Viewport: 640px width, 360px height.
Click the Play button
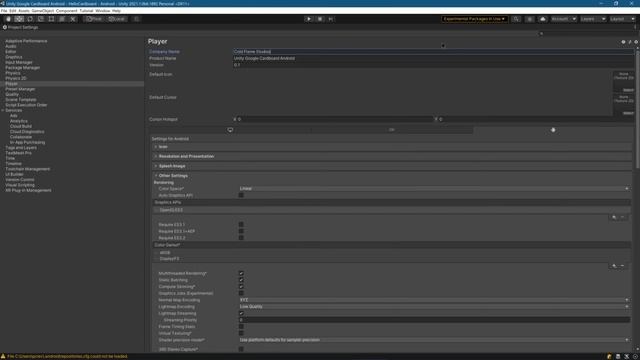[309, 19]
